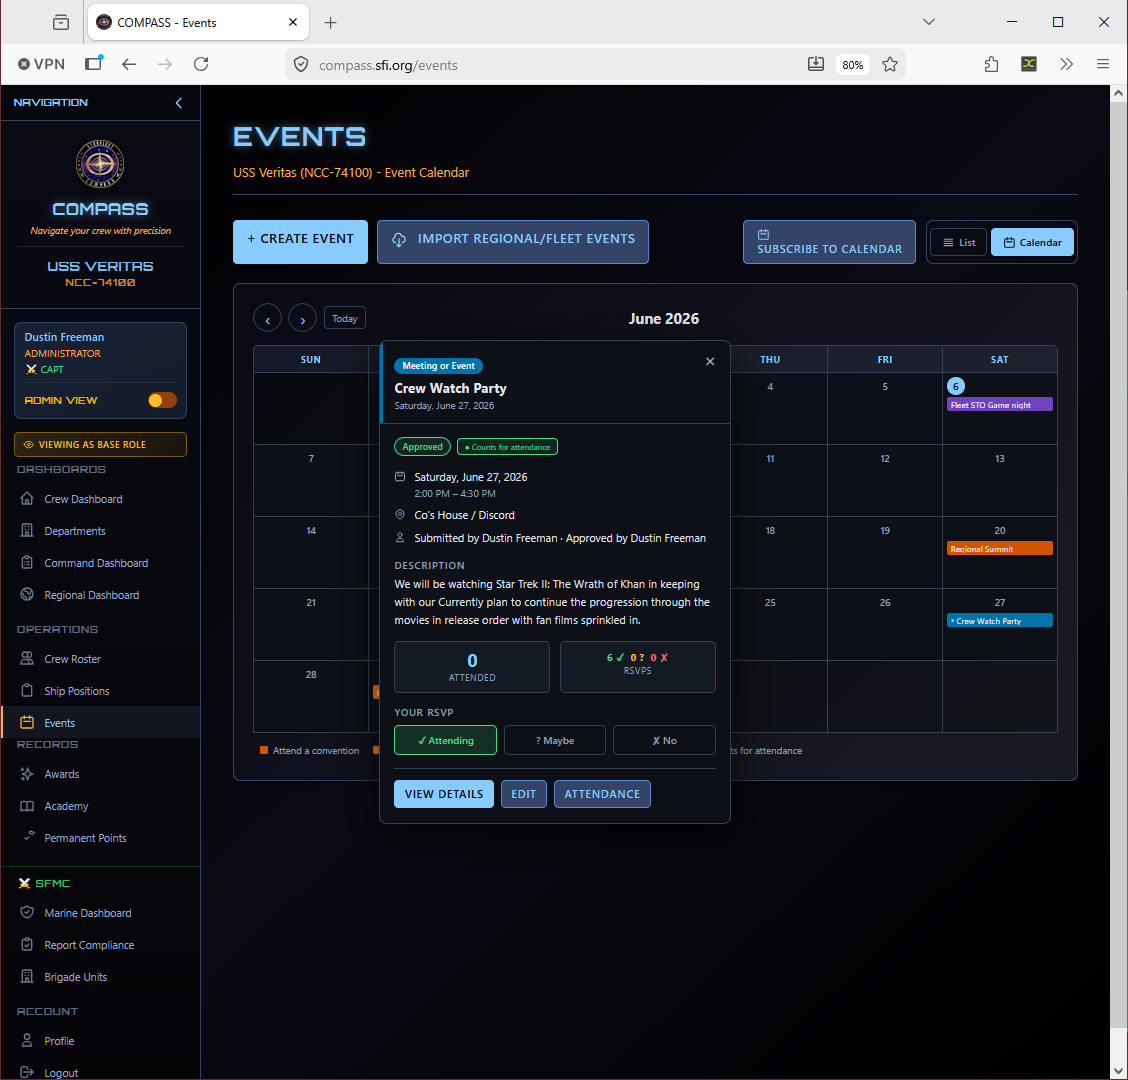Image resolution: width=1128 pixels, height=1080 pixels.
Task: Switch to List view
Action: 959,242
